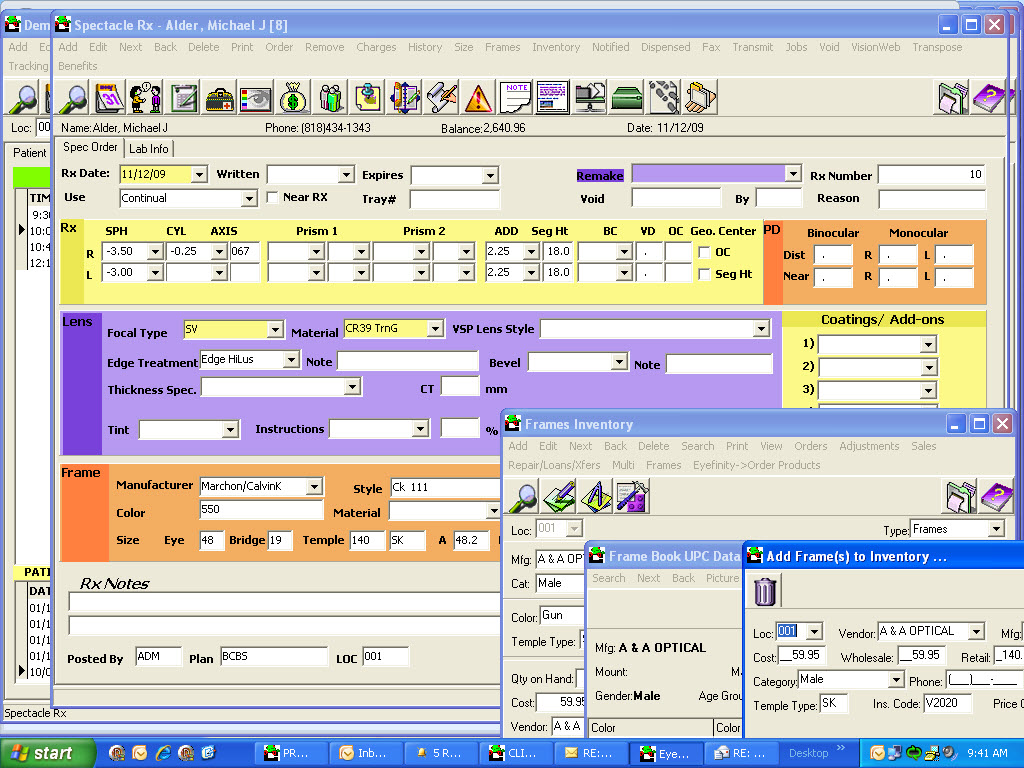1024x768 pixels.
Task: Open the Use dropdown showing Continual
Action: click(x=249, y=199)
